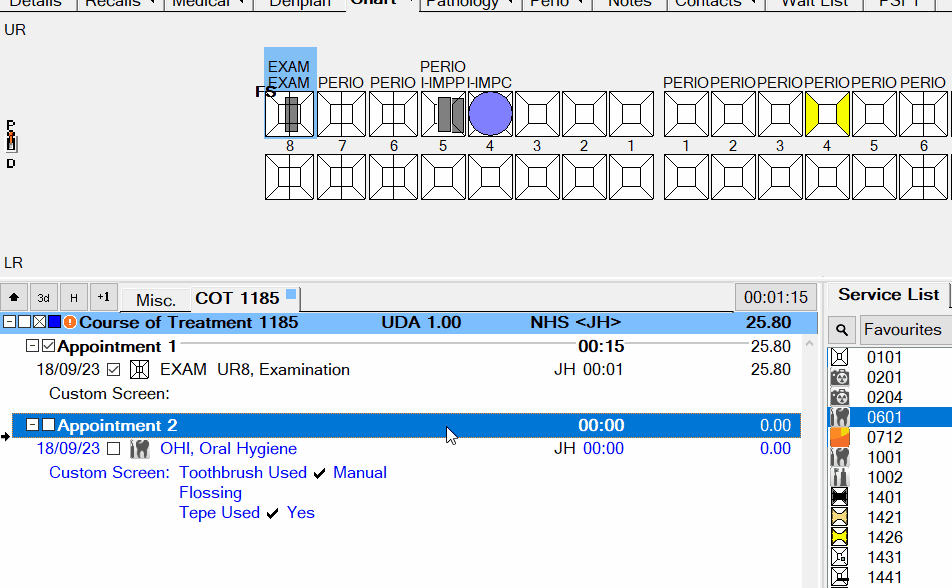Select the 0201 radiograph service icon
The width and height of the screenshot is (952, 588).
point(840,377)
